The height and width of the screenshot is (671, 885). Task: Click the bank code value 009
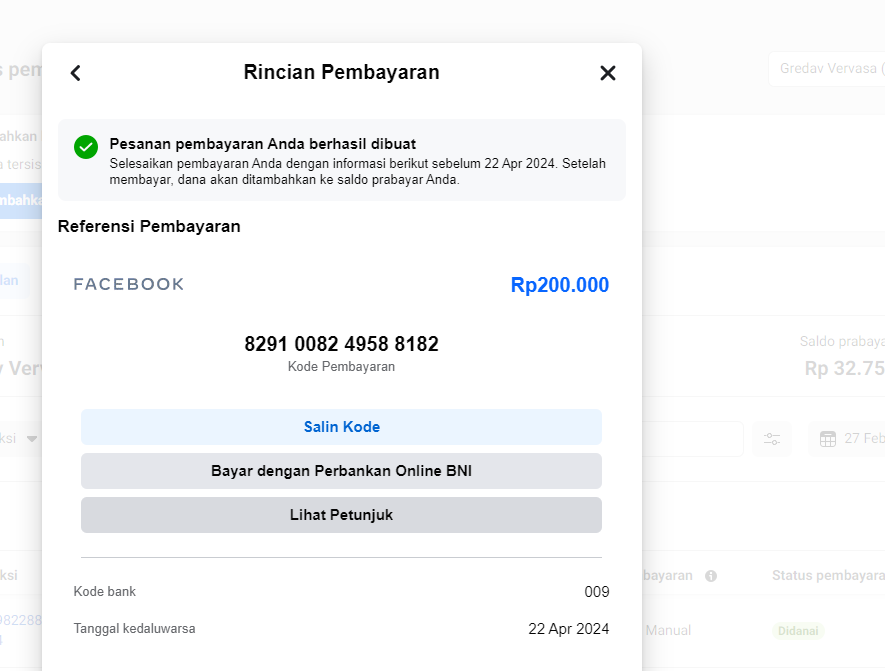(x=596, y=592)
